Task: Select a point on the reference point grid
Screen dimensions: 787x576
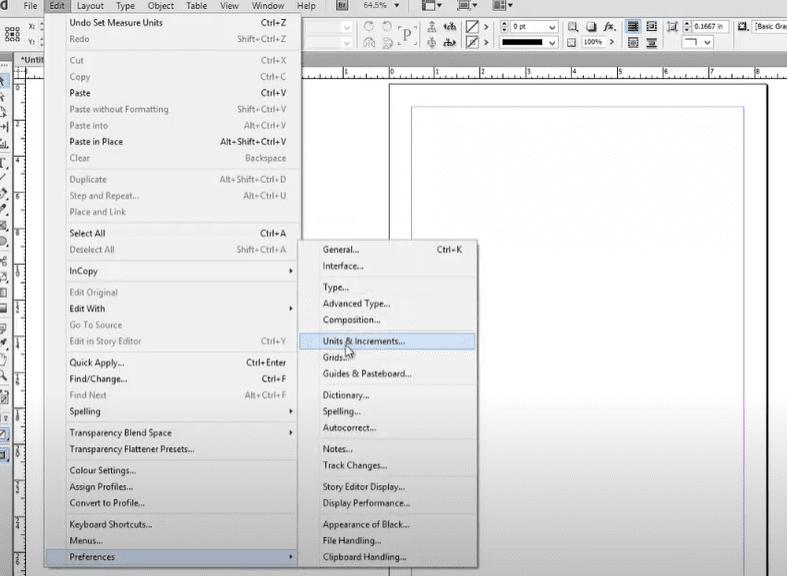Action: click(12, 34)
